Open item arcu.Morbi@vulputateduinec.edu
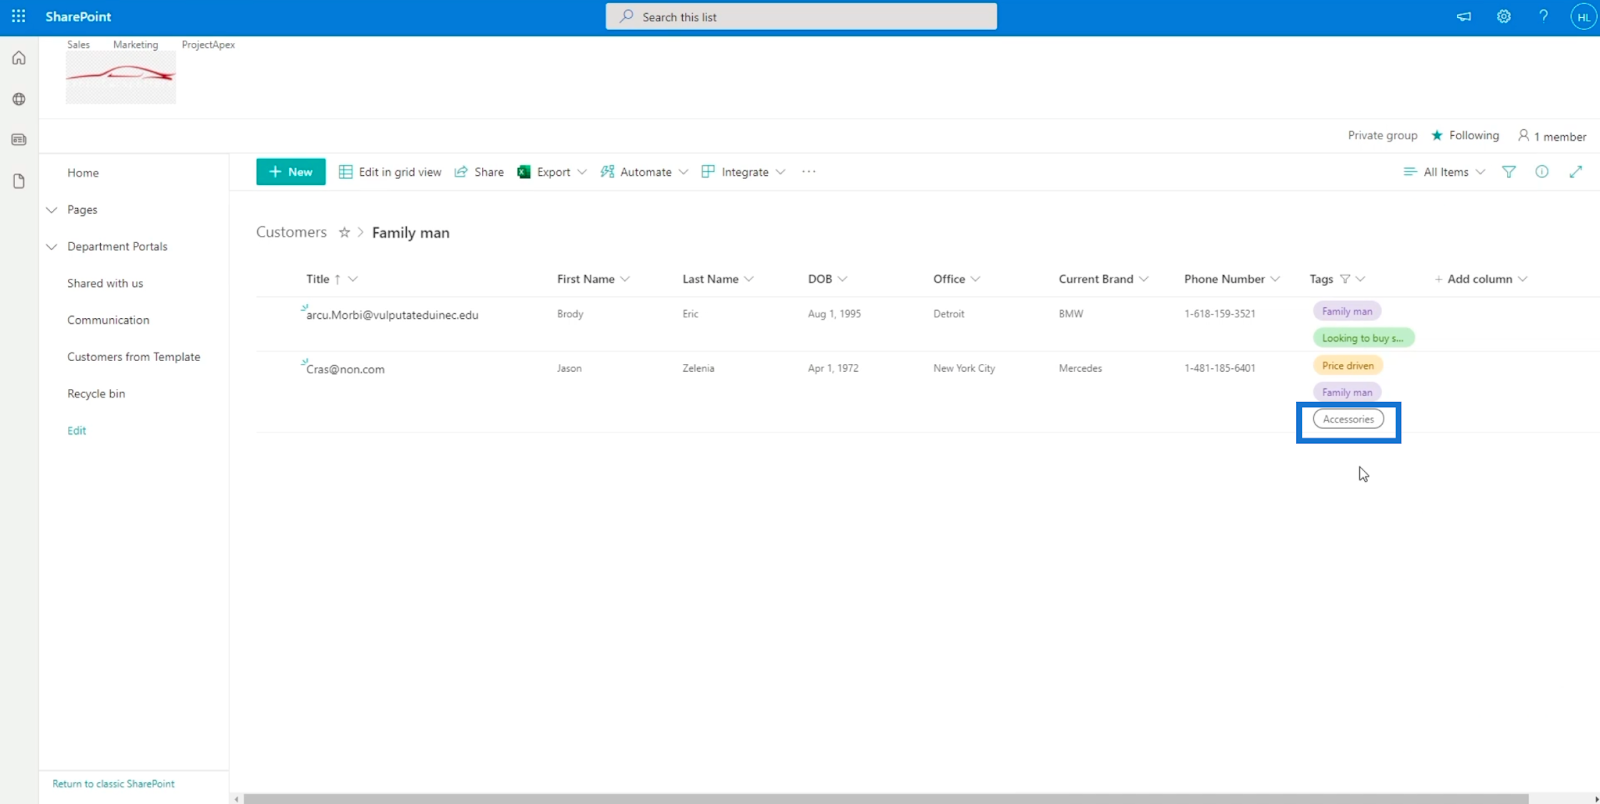This screenshot has width=1600, height=804. tap(392, 315)
